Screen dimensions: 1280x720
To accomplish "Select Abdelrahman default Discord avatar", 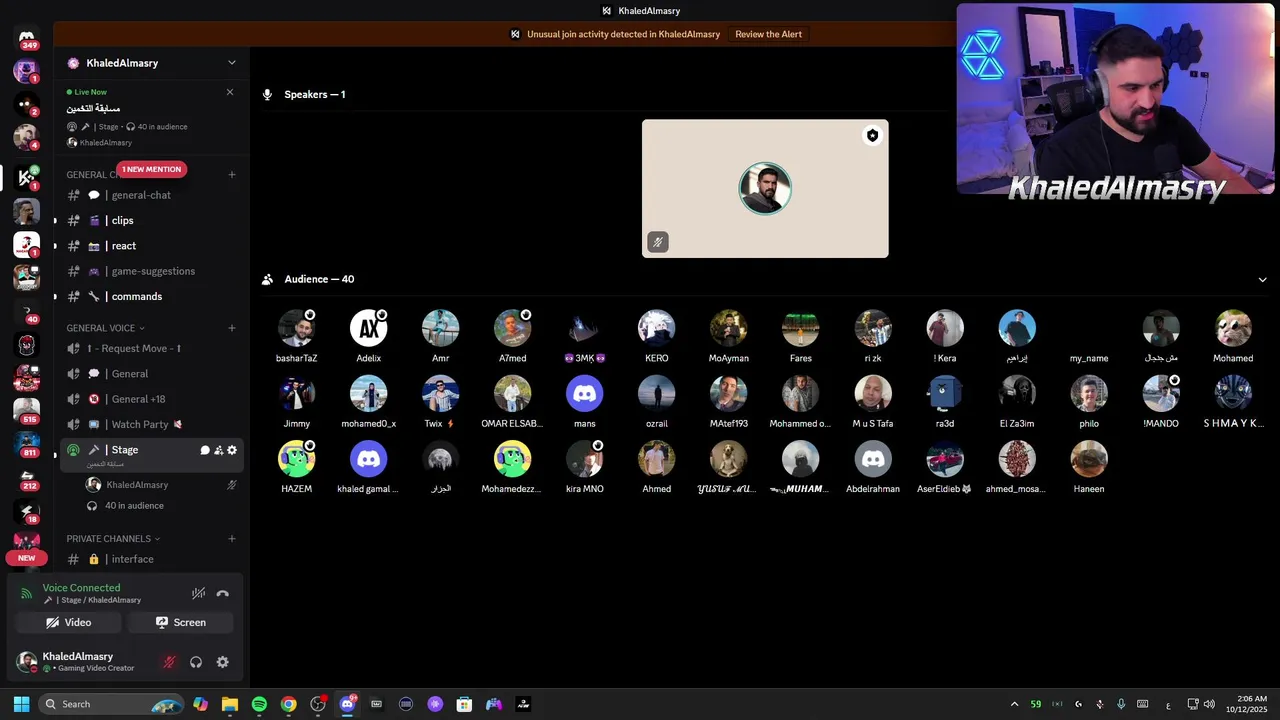I will pos(873,459).
